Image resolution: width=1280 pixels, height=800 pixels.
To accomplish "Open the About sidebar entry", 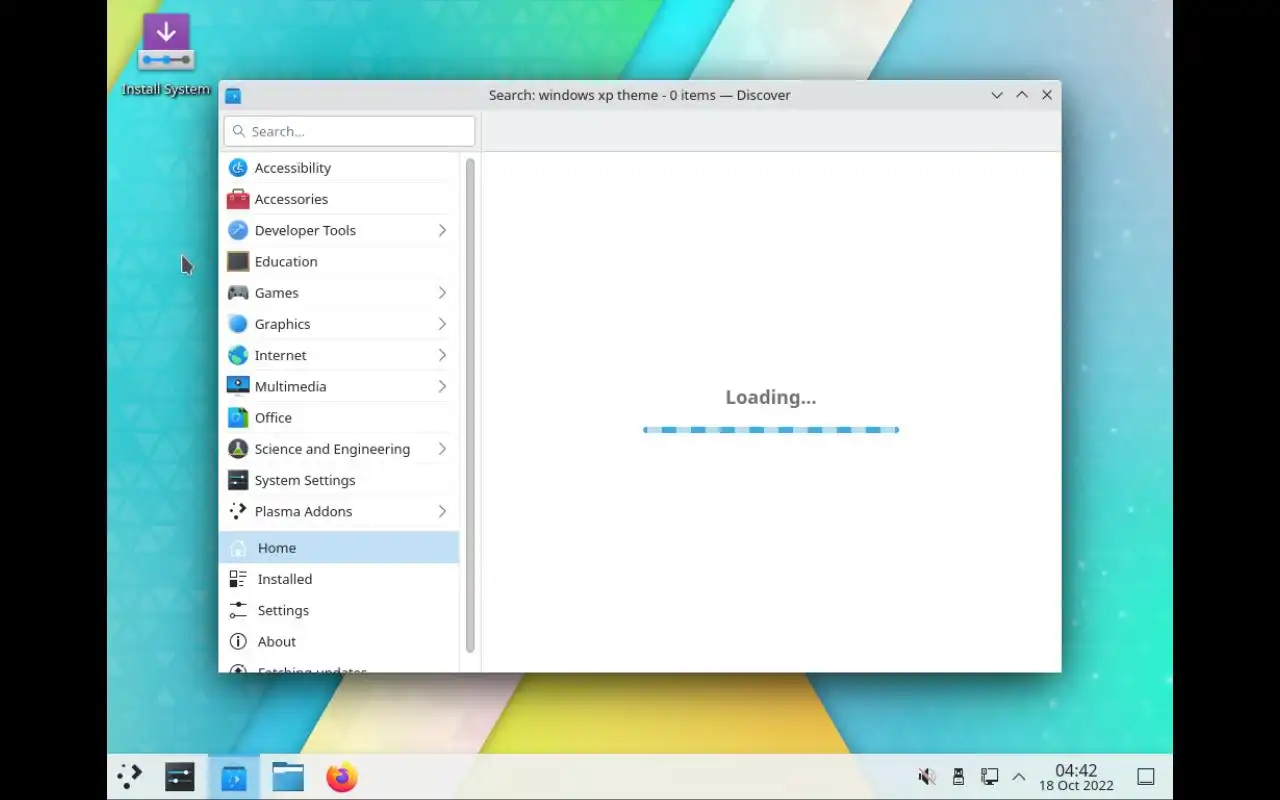I will 339,642.
